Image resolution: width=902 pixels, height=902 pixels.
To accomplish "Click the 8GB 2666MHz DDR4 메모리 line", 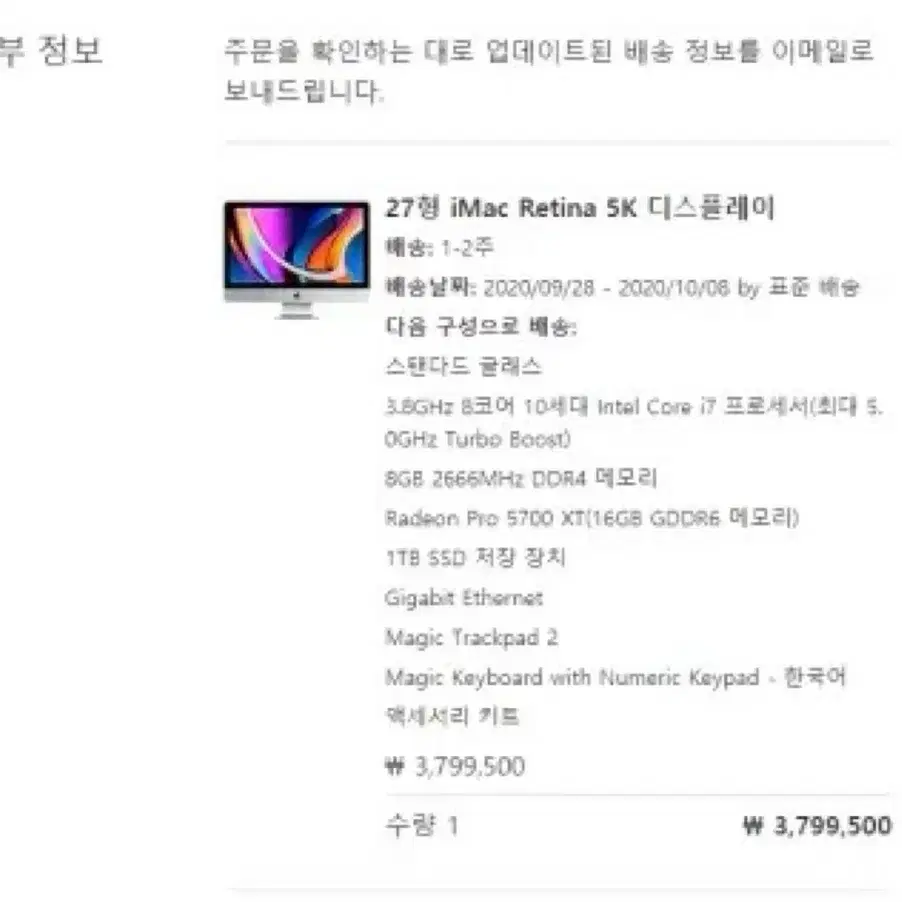I will click(x=521, y=478).
